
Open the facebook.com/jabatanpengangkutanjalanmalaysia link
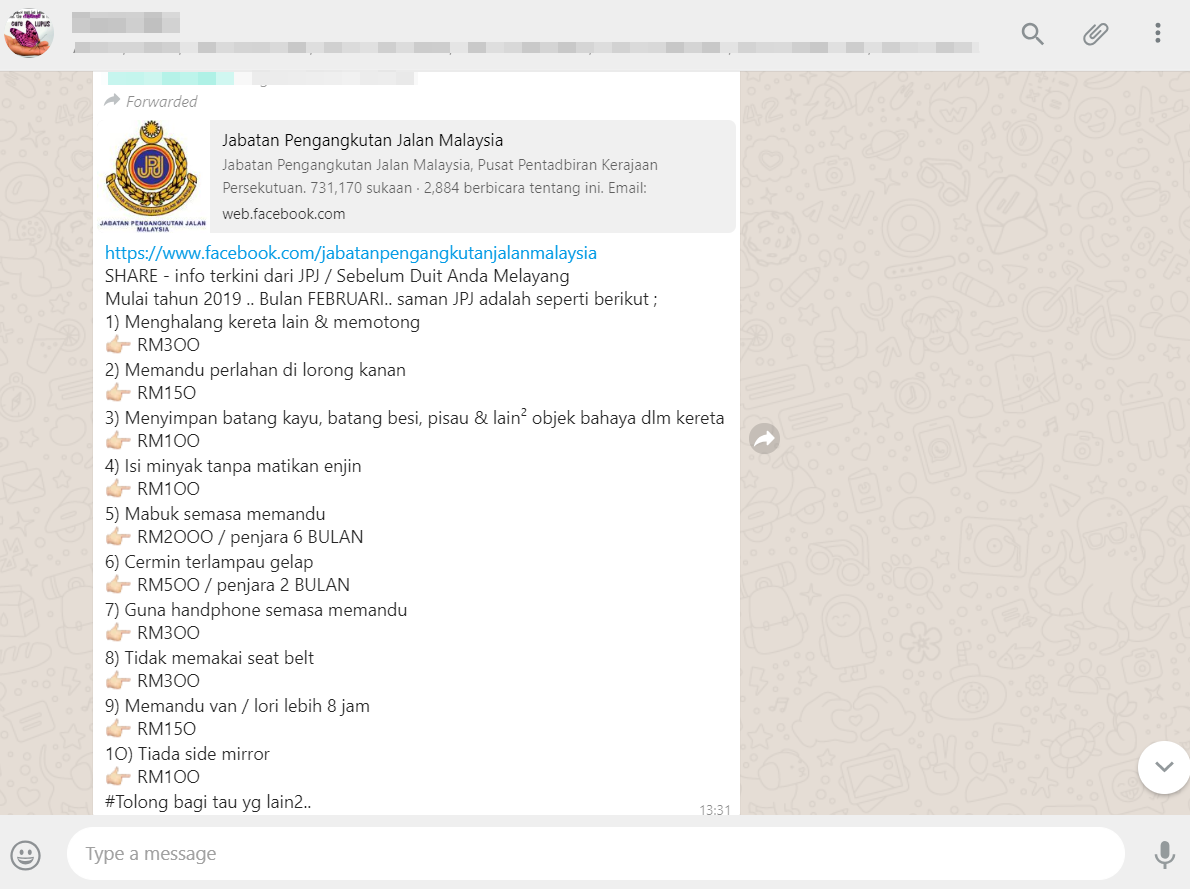pyautogui.click(x=351, y=253)
